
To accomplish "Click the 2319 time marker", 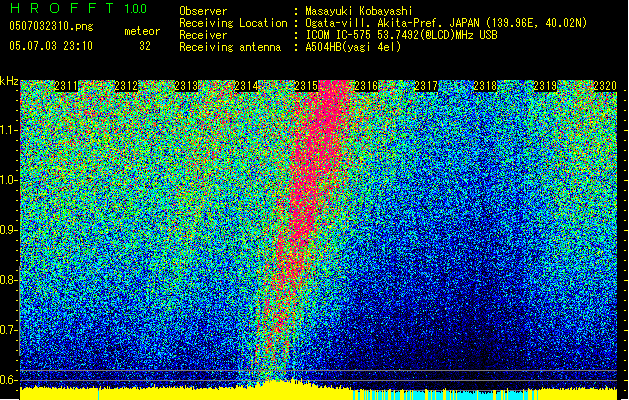I will pyautogui.click(x=546, y=86).
